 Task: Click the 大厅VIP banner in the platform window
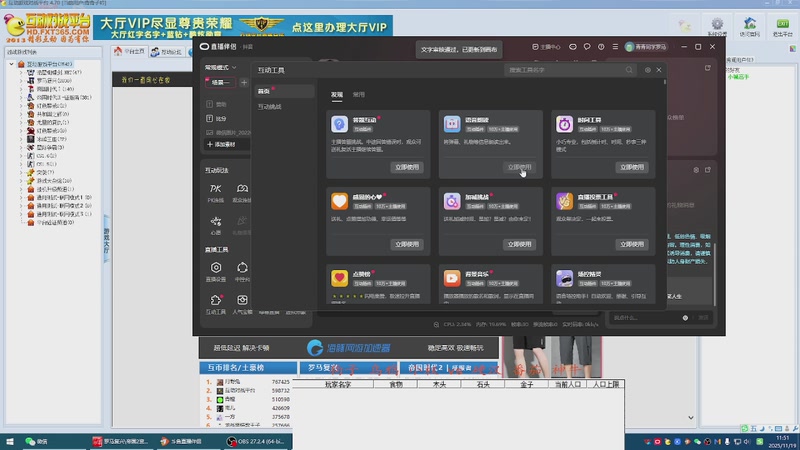[243, 27]
